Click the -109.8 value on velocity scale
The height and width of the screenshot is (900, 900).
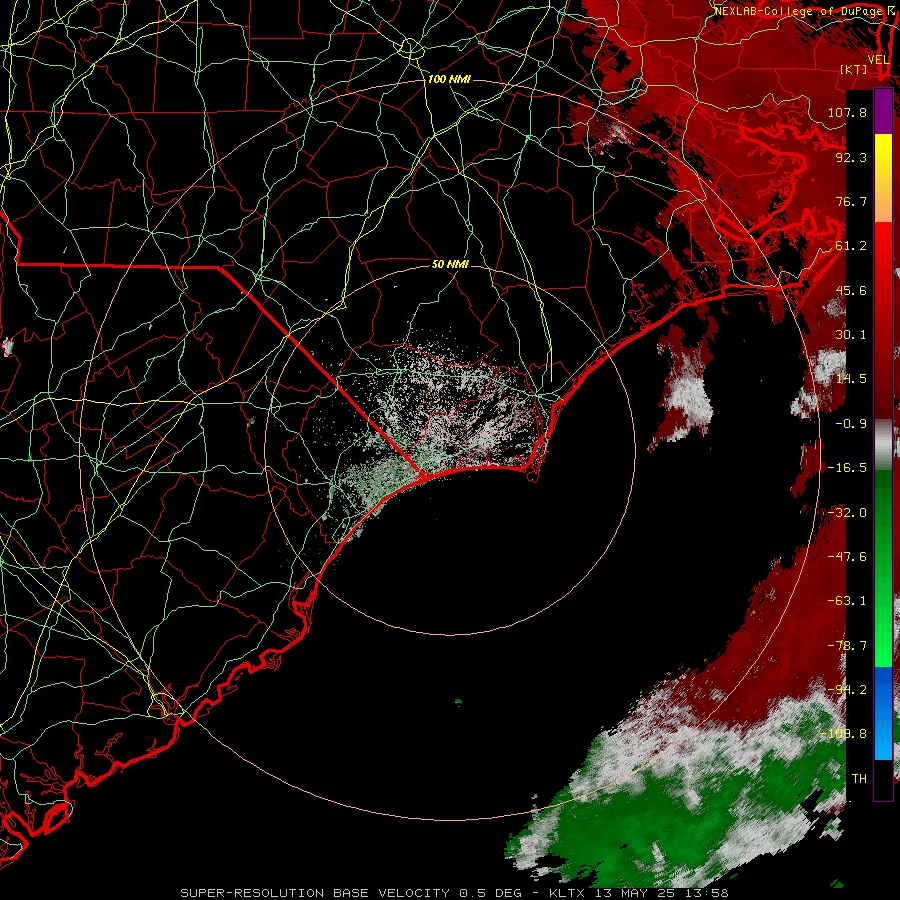point(843,734)
